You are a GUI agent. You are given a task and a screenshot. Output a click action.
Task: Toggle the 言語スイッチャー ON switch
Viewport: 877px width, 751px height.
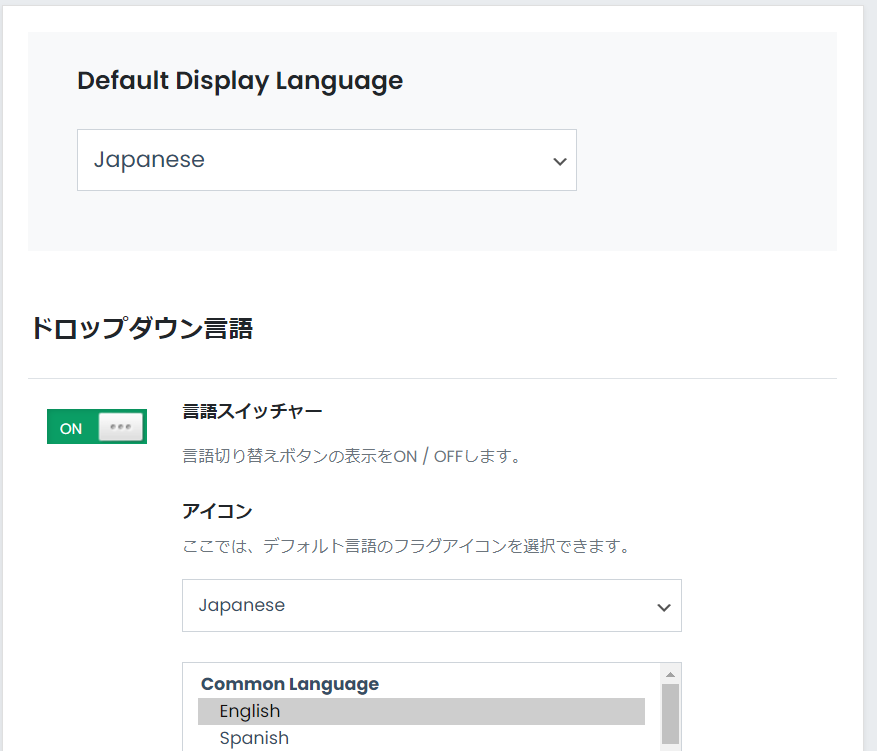click(x=97, y=427)
